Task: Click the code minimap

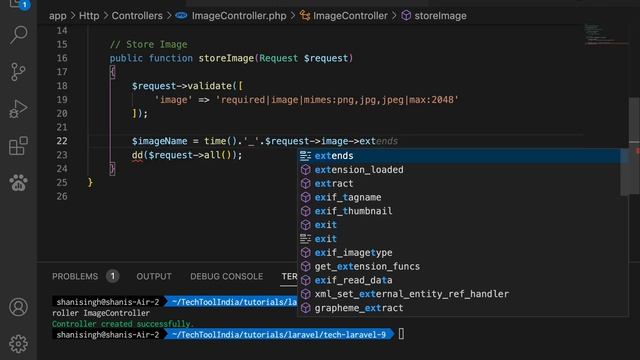Action: 606,35
